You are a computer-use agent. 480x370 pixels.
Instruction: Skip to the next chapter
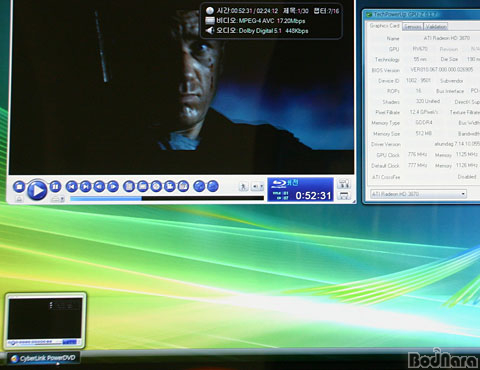click(x=85, y=186)
